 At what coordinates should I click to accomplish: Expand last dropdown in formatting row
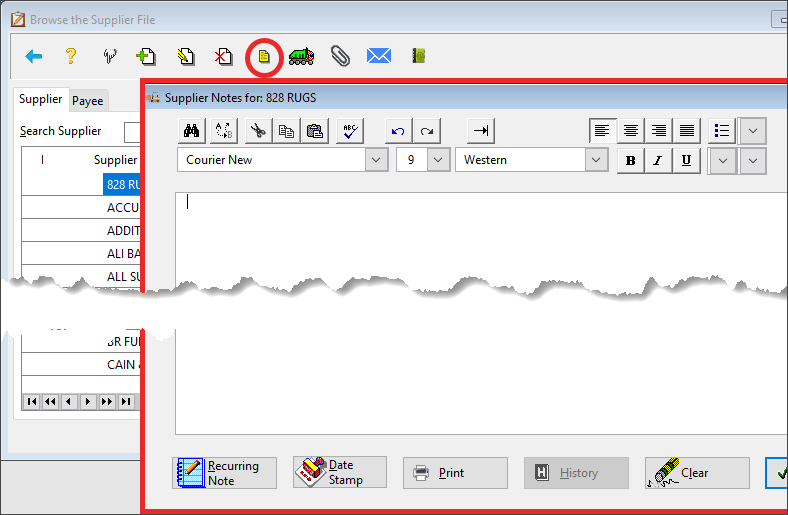(x=752, y=161)
